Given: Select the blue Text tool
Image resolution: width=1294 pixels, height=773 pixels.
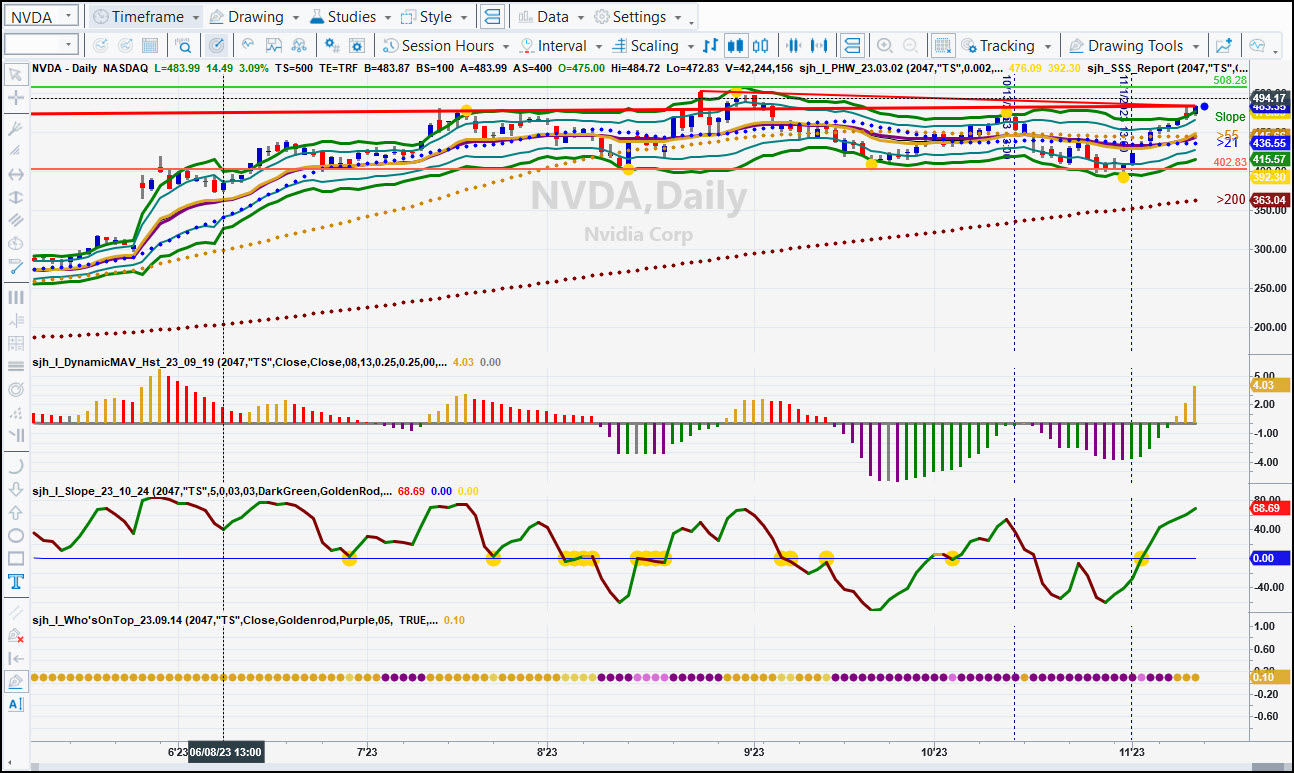Looking at the screenshot, I should pos(16,581).
